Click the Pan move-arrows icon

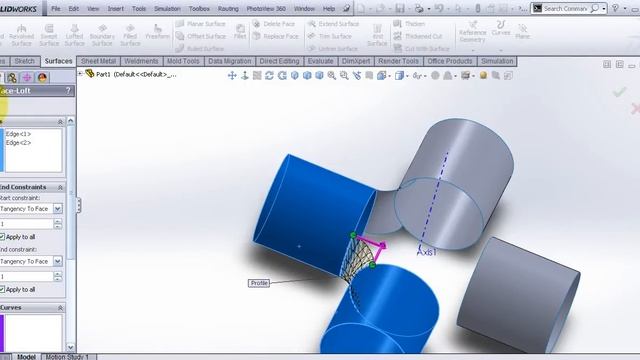232,76
